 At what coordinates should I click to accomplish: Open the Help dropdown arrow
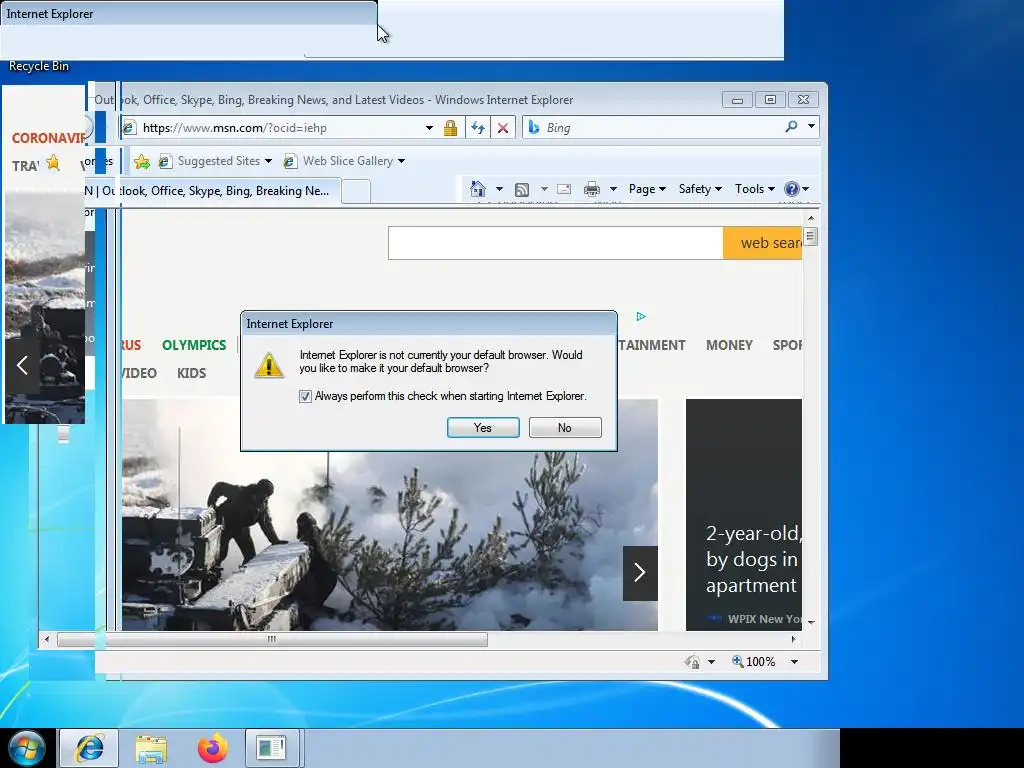(x=806, y=189)
